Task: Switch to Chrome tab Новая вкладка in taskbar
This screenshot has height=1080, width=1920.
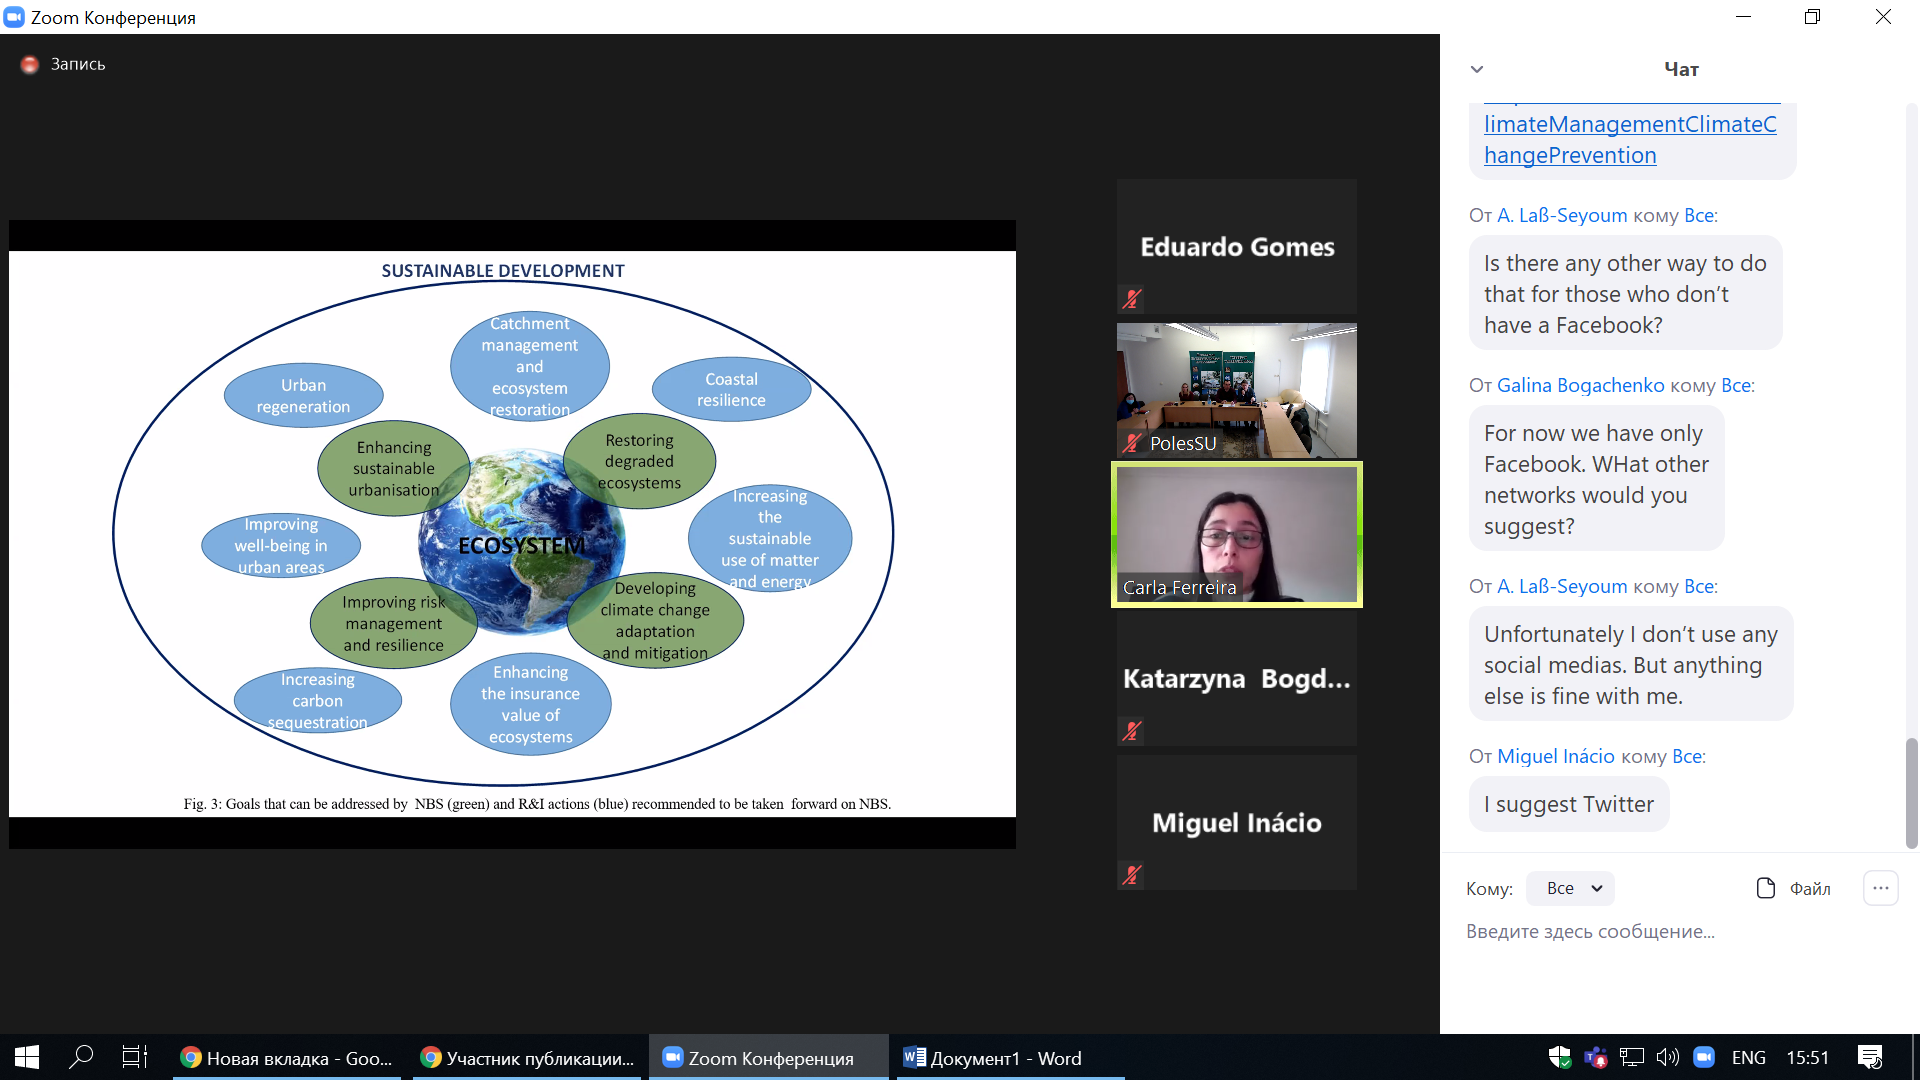Action: [x=287, y=1058]
